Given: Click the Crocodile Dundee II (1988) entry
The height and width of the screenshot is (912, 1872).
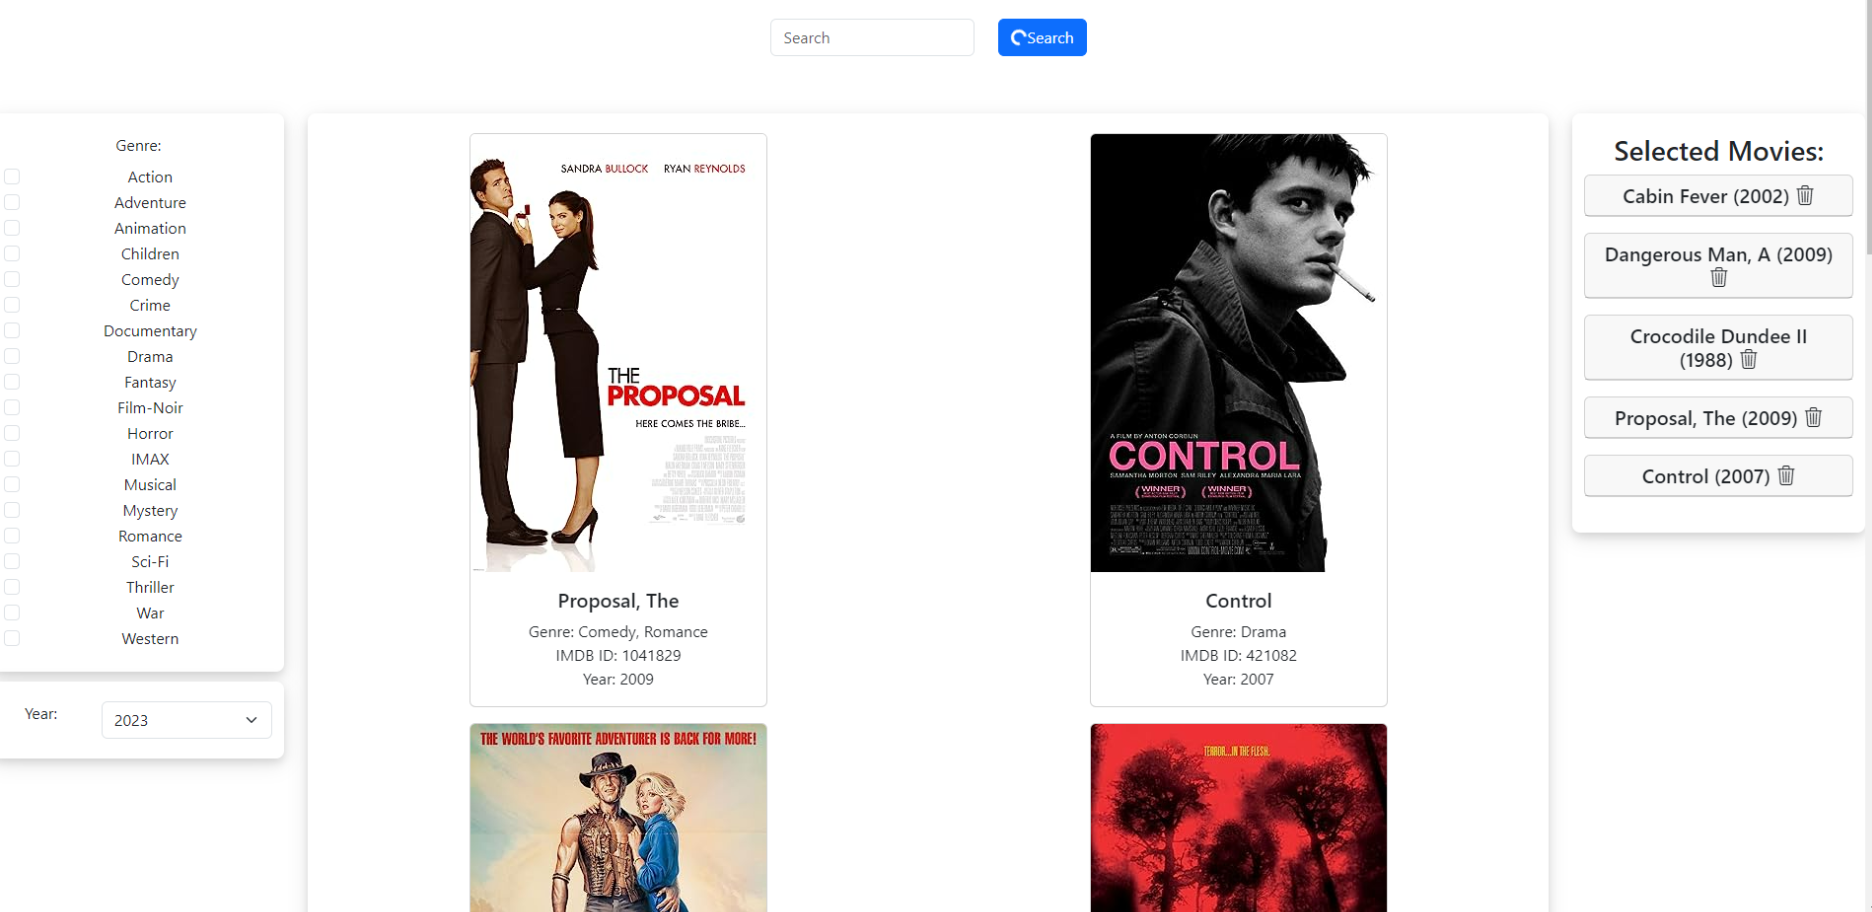Looking at the screenshot, I should tap(1718, 347).
